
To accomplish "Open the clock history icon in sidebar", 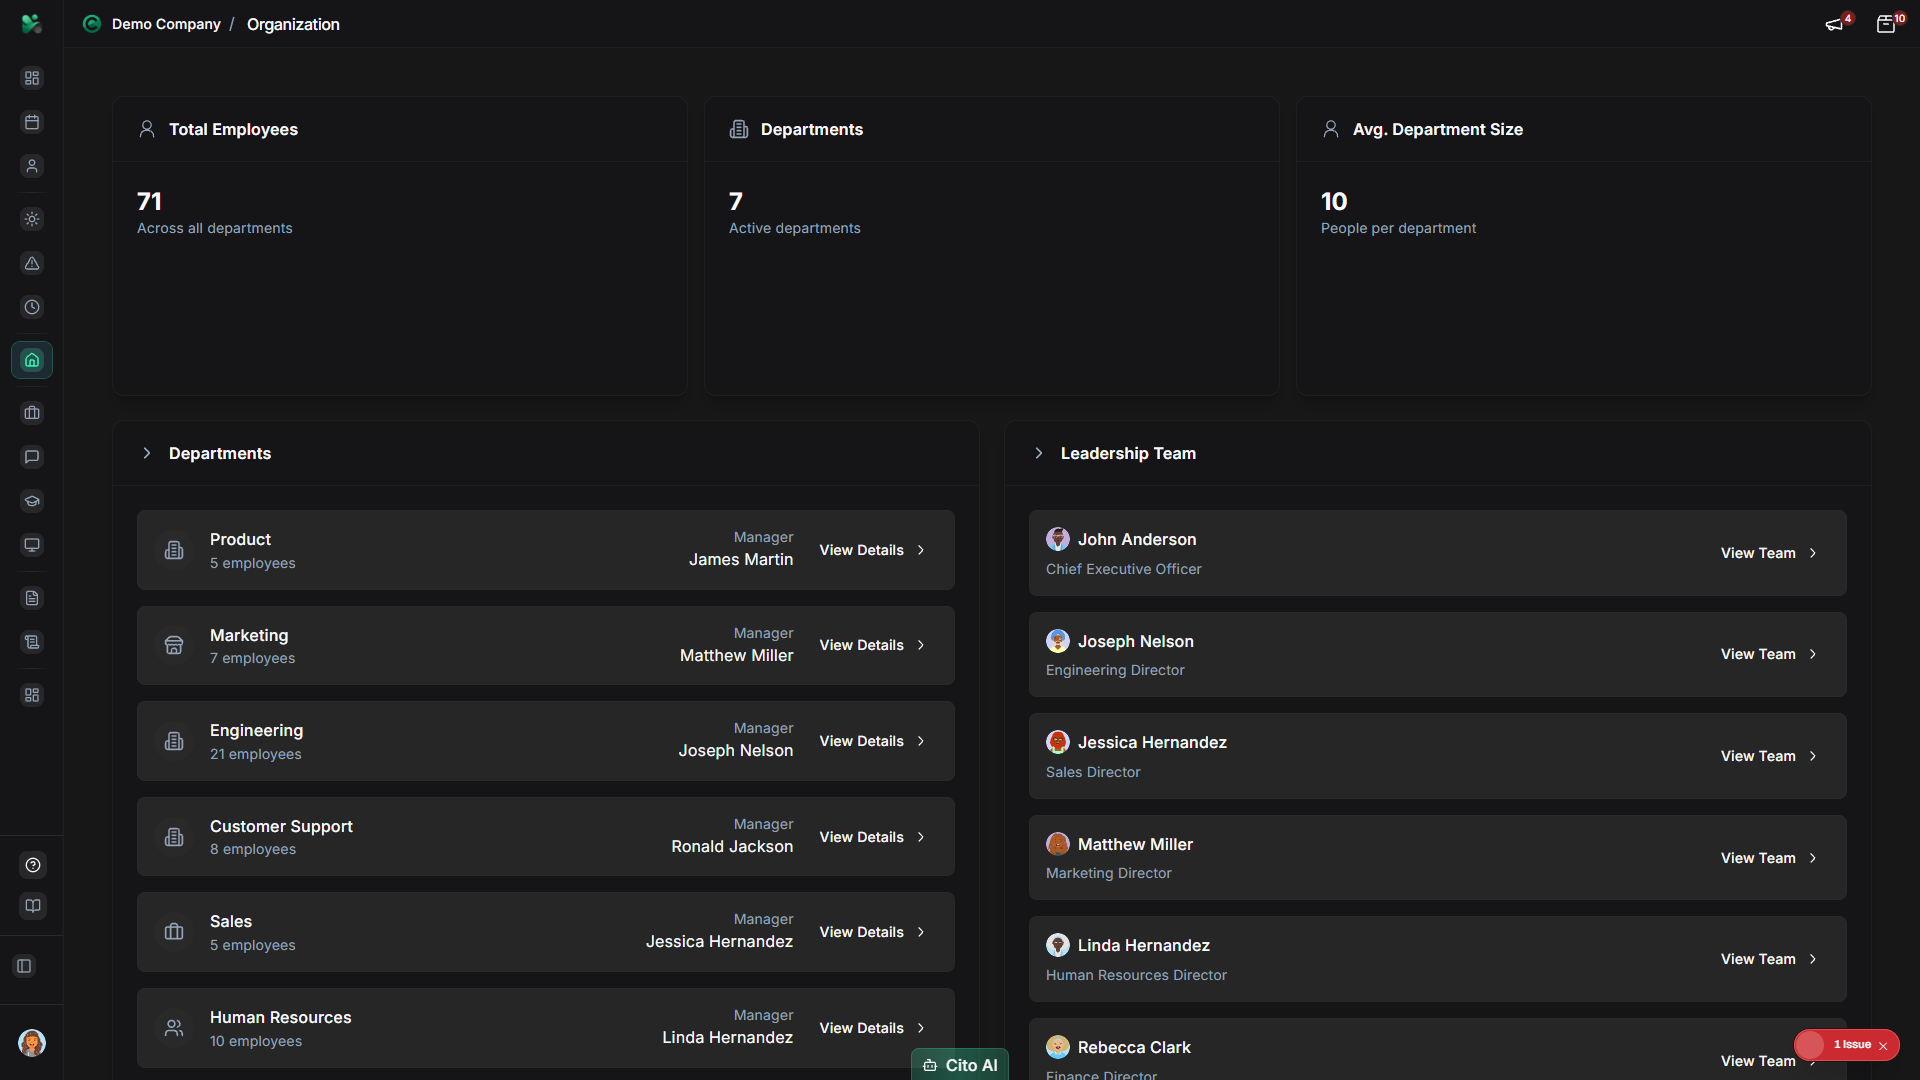I will [x=32, y=307].
